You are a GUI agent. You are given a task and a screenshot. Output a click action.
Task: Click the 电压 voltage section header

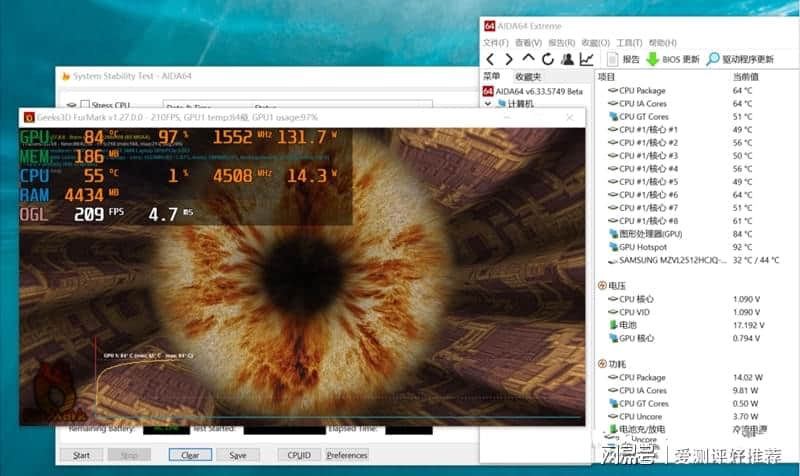coord(612,286)
